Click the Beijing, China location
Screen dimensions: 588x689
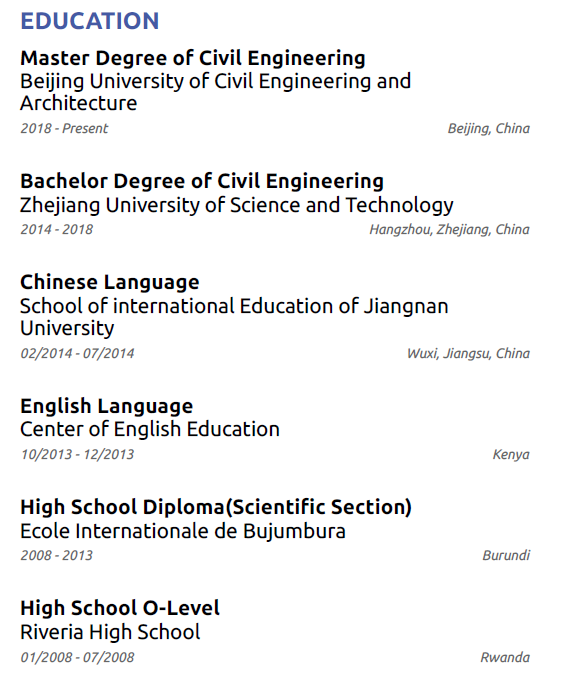point(489,128)
